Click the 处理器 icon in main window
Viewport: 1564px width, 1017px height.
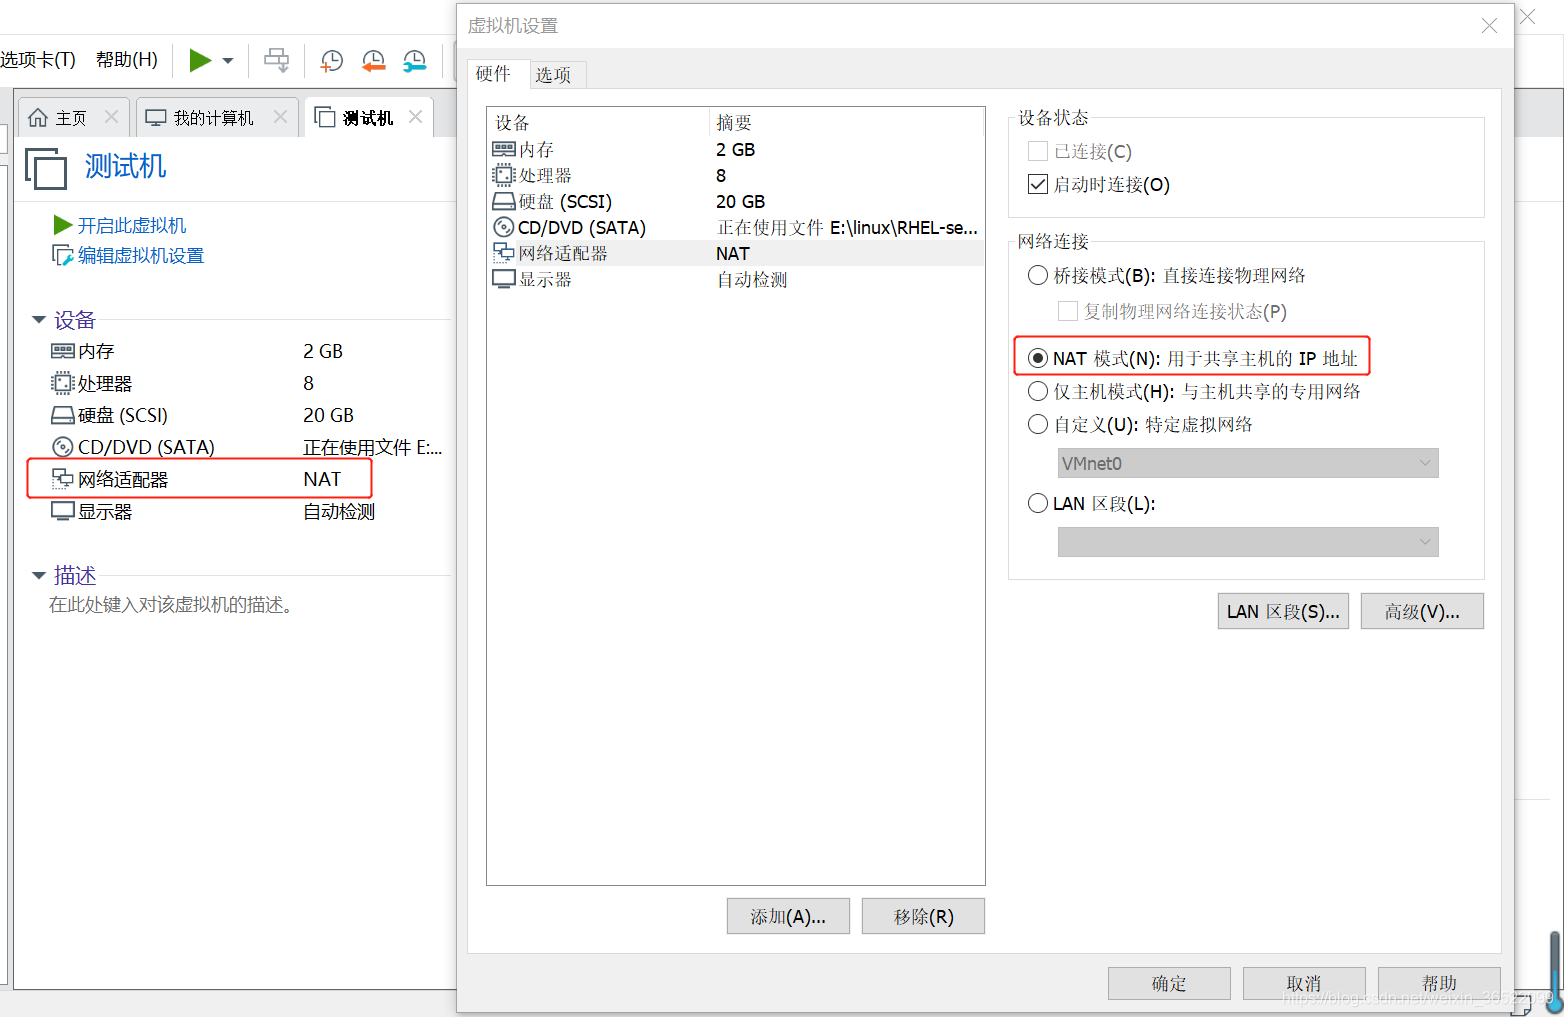[x=62, y=383]
